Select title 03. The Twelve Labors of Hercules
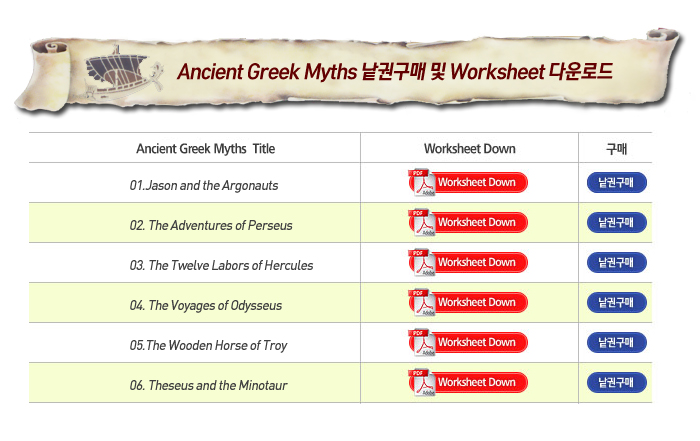This screenshot has height=441, width=700. click(221, 265)
